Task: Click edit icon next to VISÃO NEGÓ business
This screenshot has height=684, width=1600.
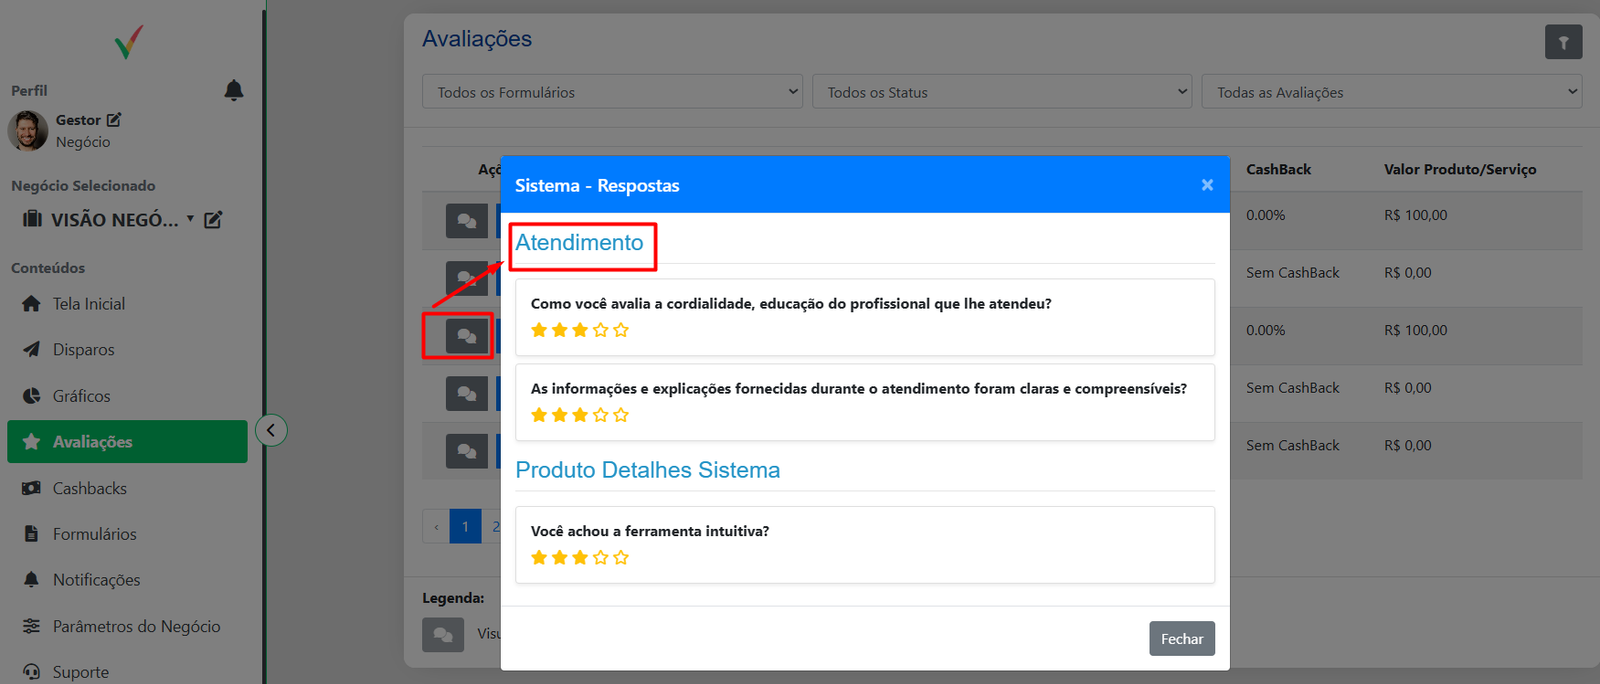Action: tap(213, 220)
